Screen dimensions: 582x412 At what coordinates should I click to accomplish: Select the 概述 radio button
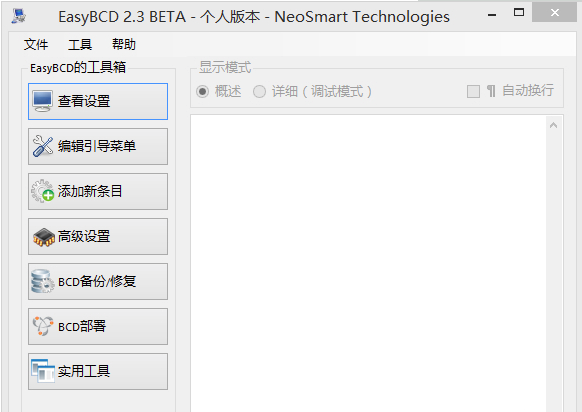point(202,91)
